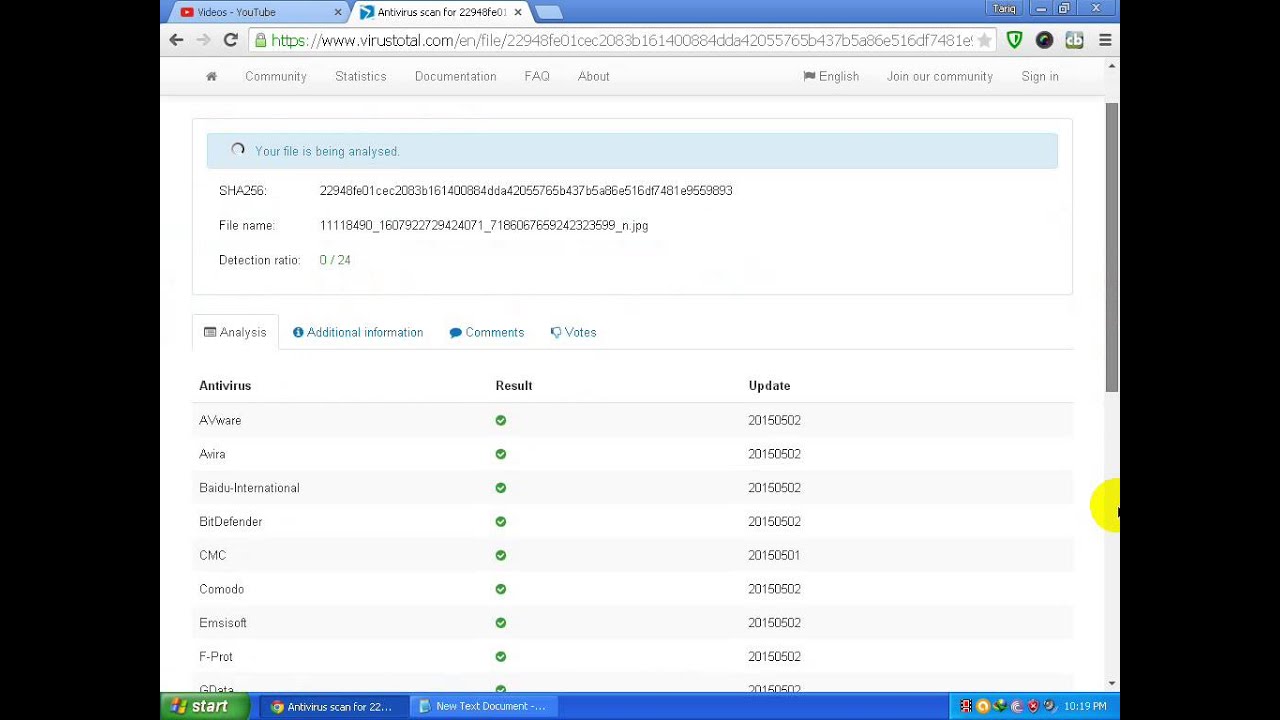
Task: Click the 0 / 24 detection ratio
Action: 335,260
